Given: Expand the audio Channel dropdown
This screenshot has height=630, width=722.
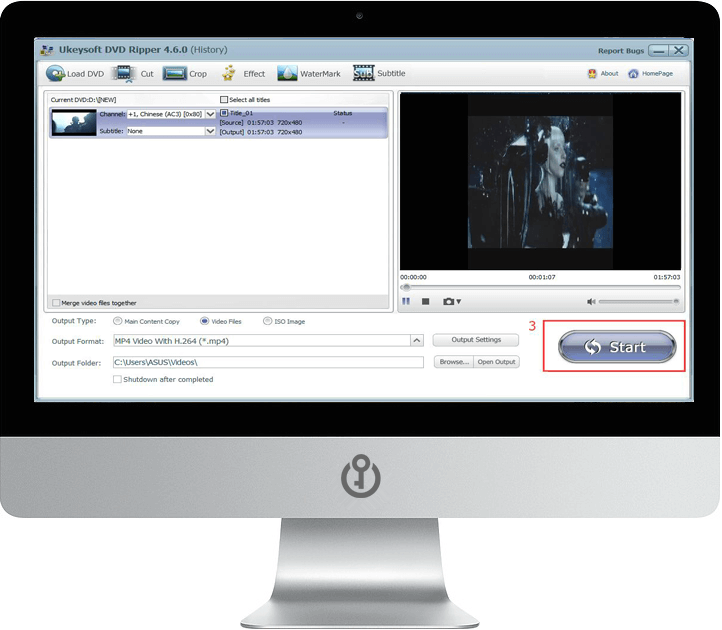Looking at the screenshot, I should click(x=210, y=114).
